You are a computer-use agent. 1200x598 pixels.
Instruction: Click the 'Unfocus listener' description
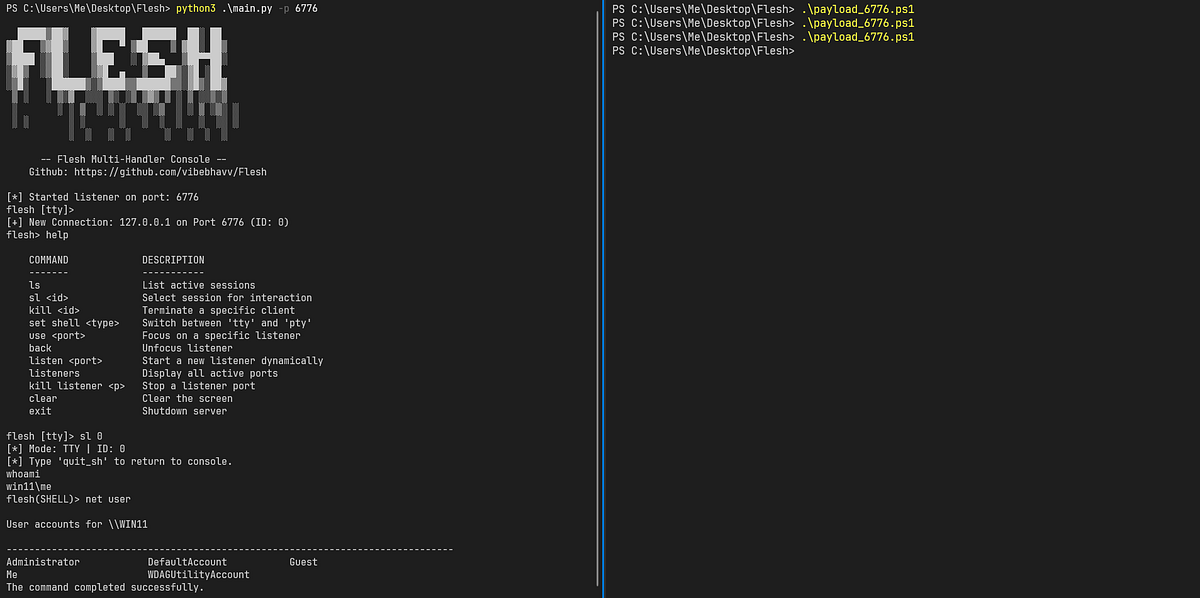click(187, 348)
